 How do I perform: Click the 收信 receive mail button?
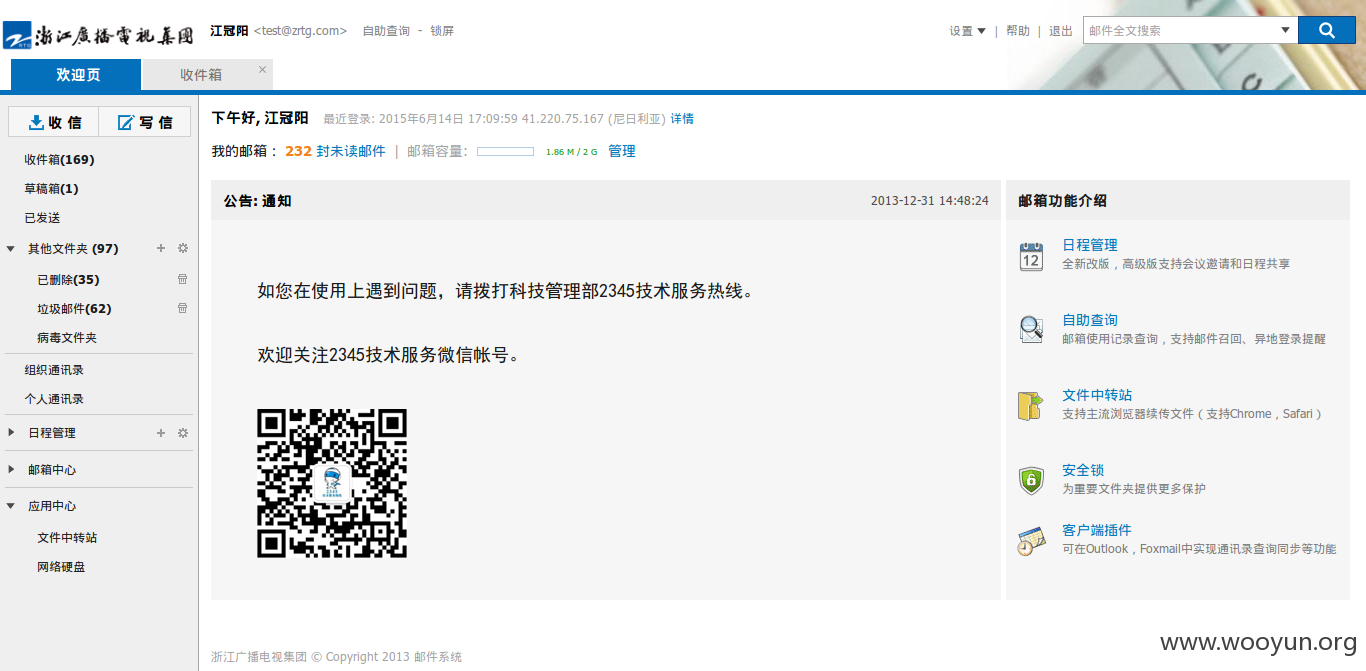point(55,122)
